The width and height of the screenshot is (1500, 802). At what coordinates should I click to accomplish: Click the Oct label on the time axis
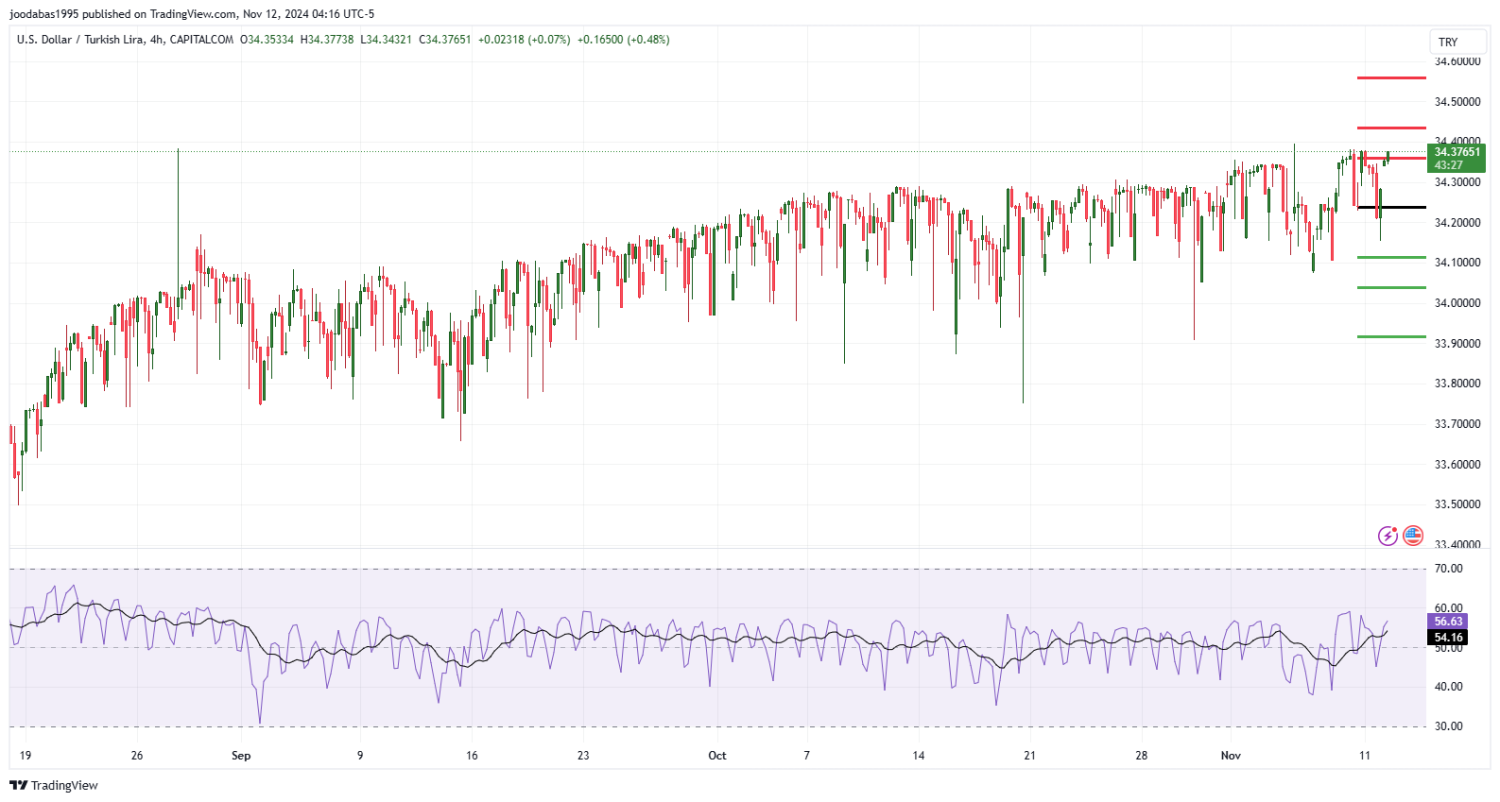pos(715,756)
